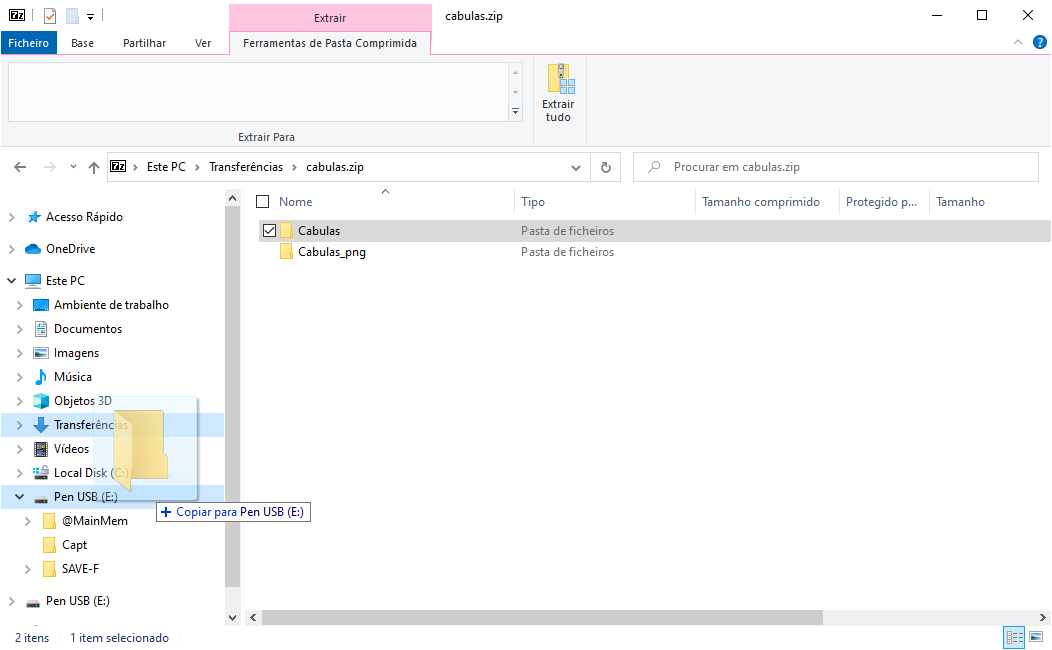This screenshot has height=650, width=1052.
Task: Open the Customize Quick Access Toolbar menu
Action: (x=89, y=15)
